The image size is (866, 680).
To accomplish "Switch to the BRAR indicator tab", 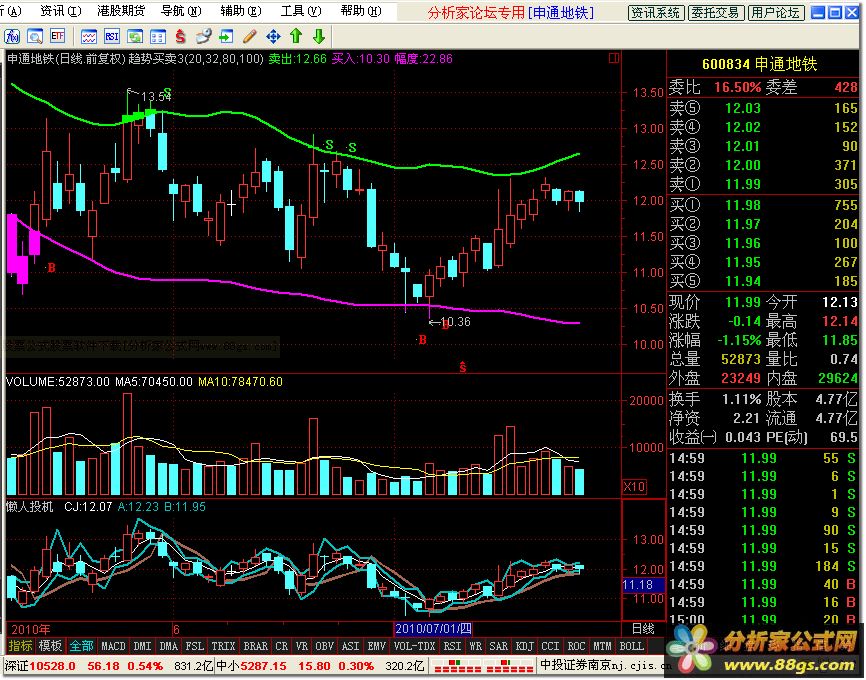I will click(x=256, y=646).
